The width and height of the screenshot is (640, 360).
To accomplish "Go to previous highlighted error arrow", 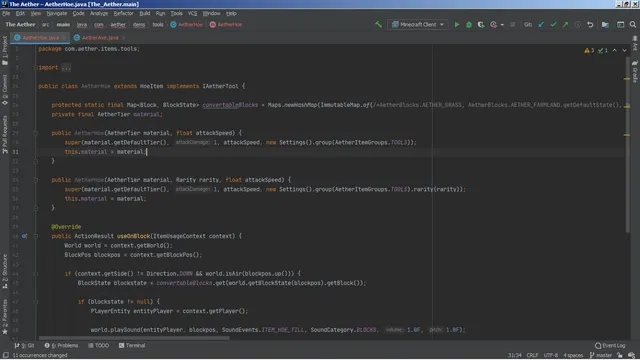I will 615,50.
